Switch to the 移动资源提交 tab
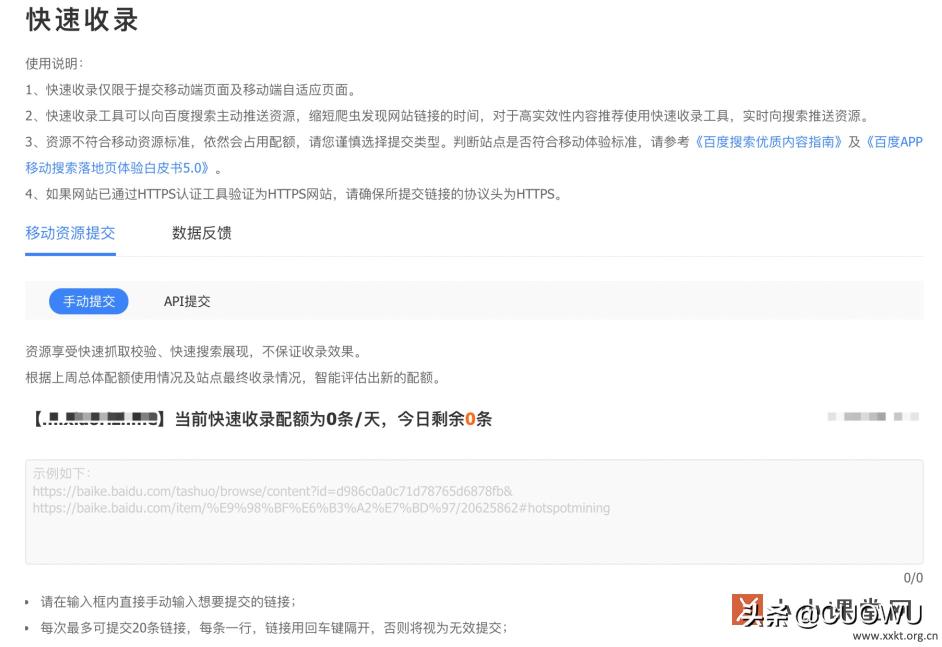Screen dimensions: 942x647 point(70,233)
